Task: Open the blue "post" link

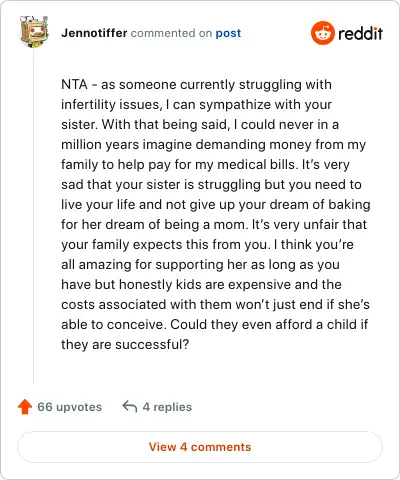Action: [x=228, y=33]
